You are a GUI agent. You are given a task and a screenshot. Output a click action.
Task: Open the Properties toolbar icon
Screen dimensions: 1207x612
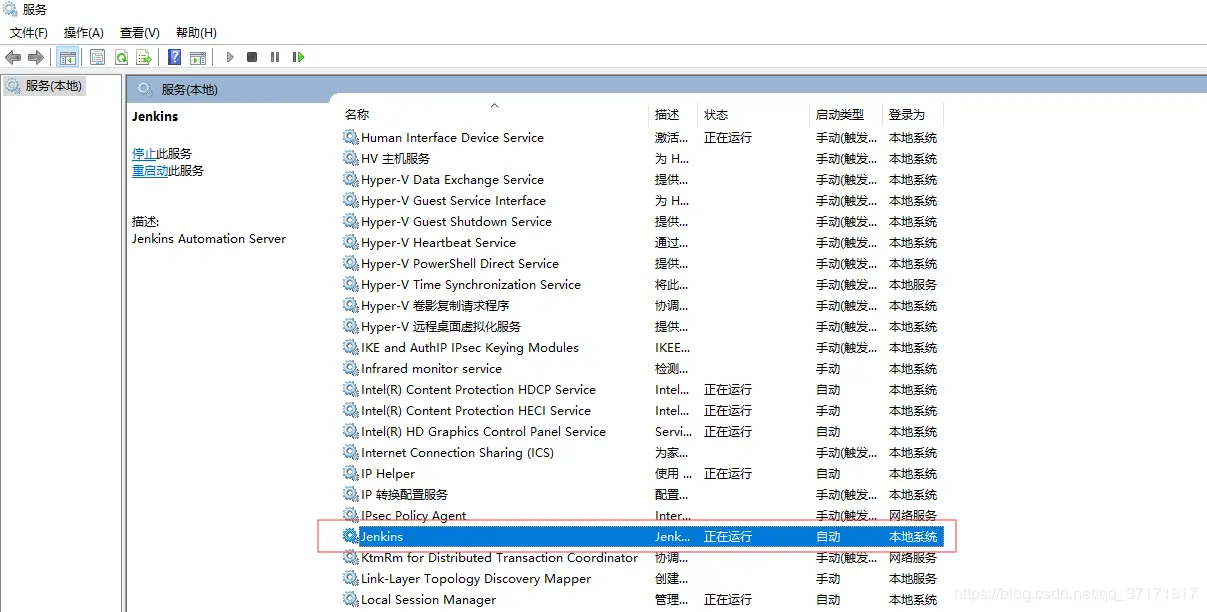(97, 58)
